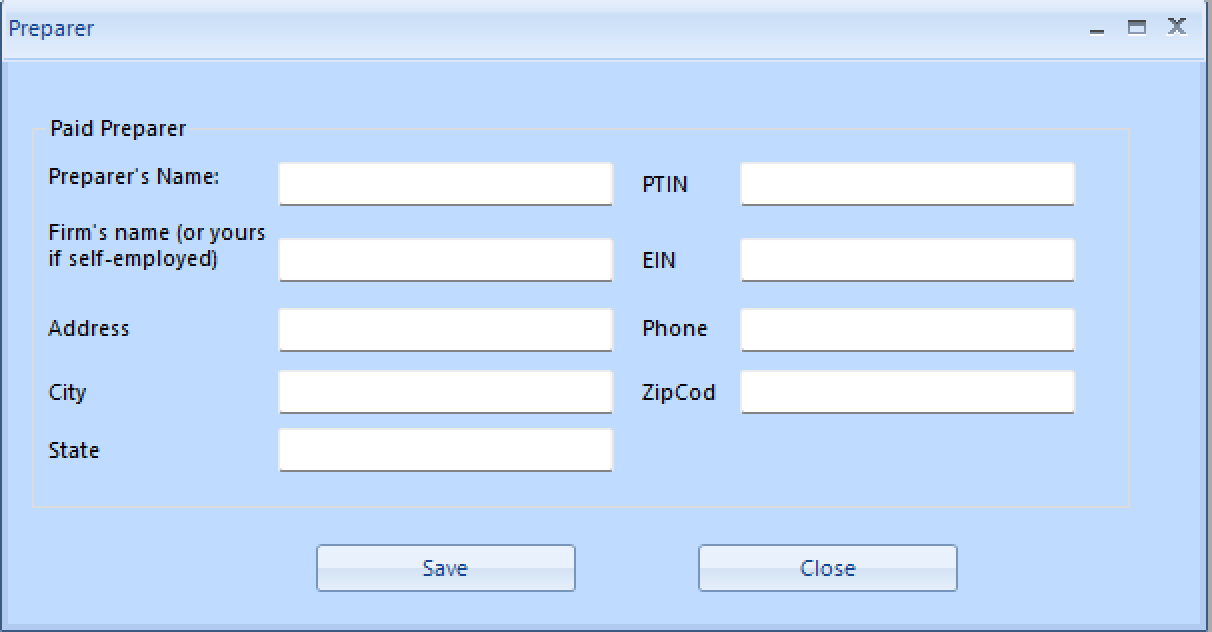Image resolution: width=1212 pixels, height=632 pixels.
Task: Select the Firm's name text box
Action: coord(445,259)
